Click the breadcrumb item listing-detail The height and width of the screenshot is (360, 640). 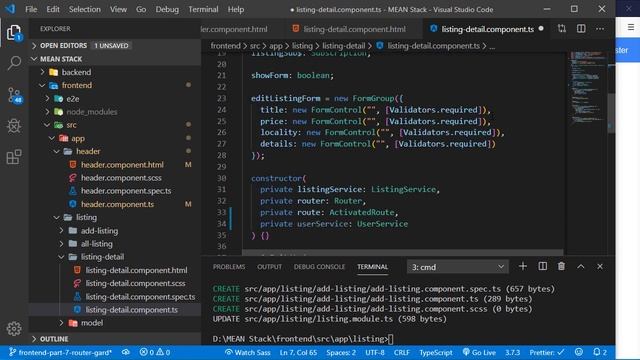click(x=344, y=46)
